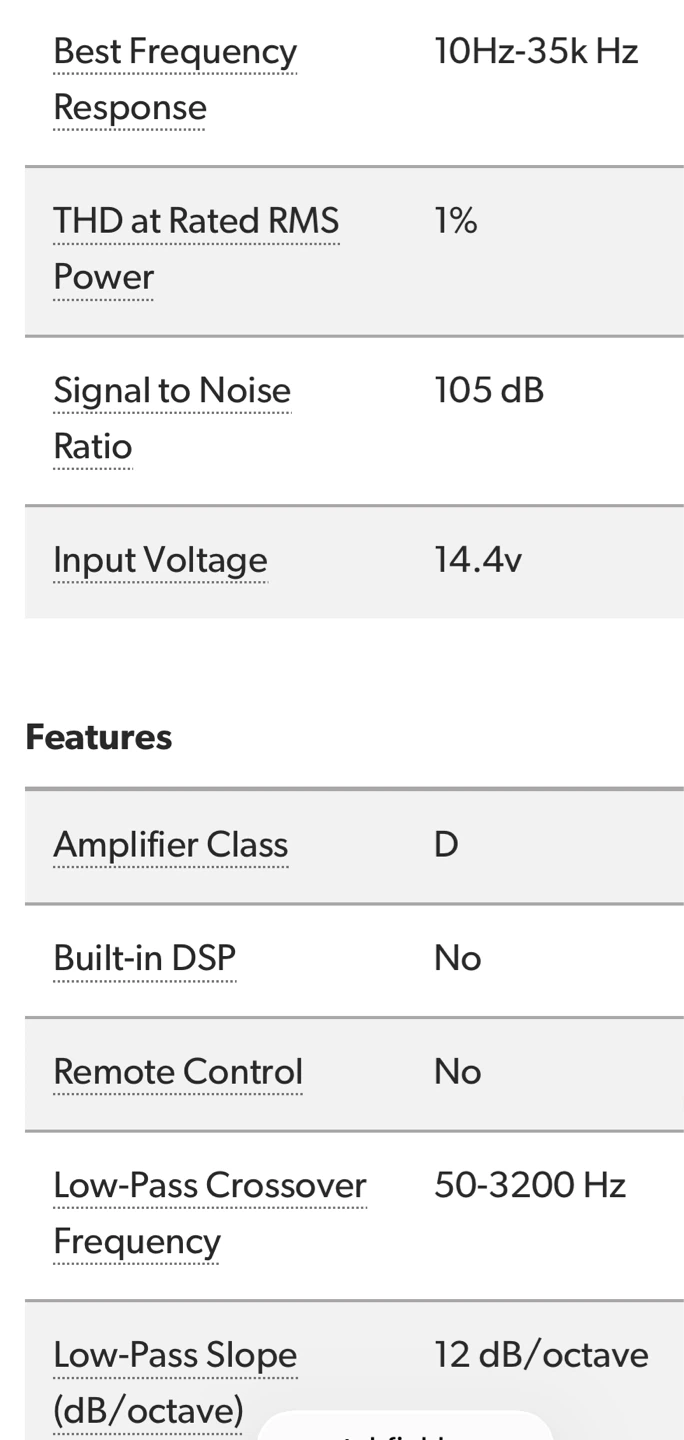The image size is (684, 1440).
Task: Select the 50-3200 Hz crossover value
Action: [530, 1186]
